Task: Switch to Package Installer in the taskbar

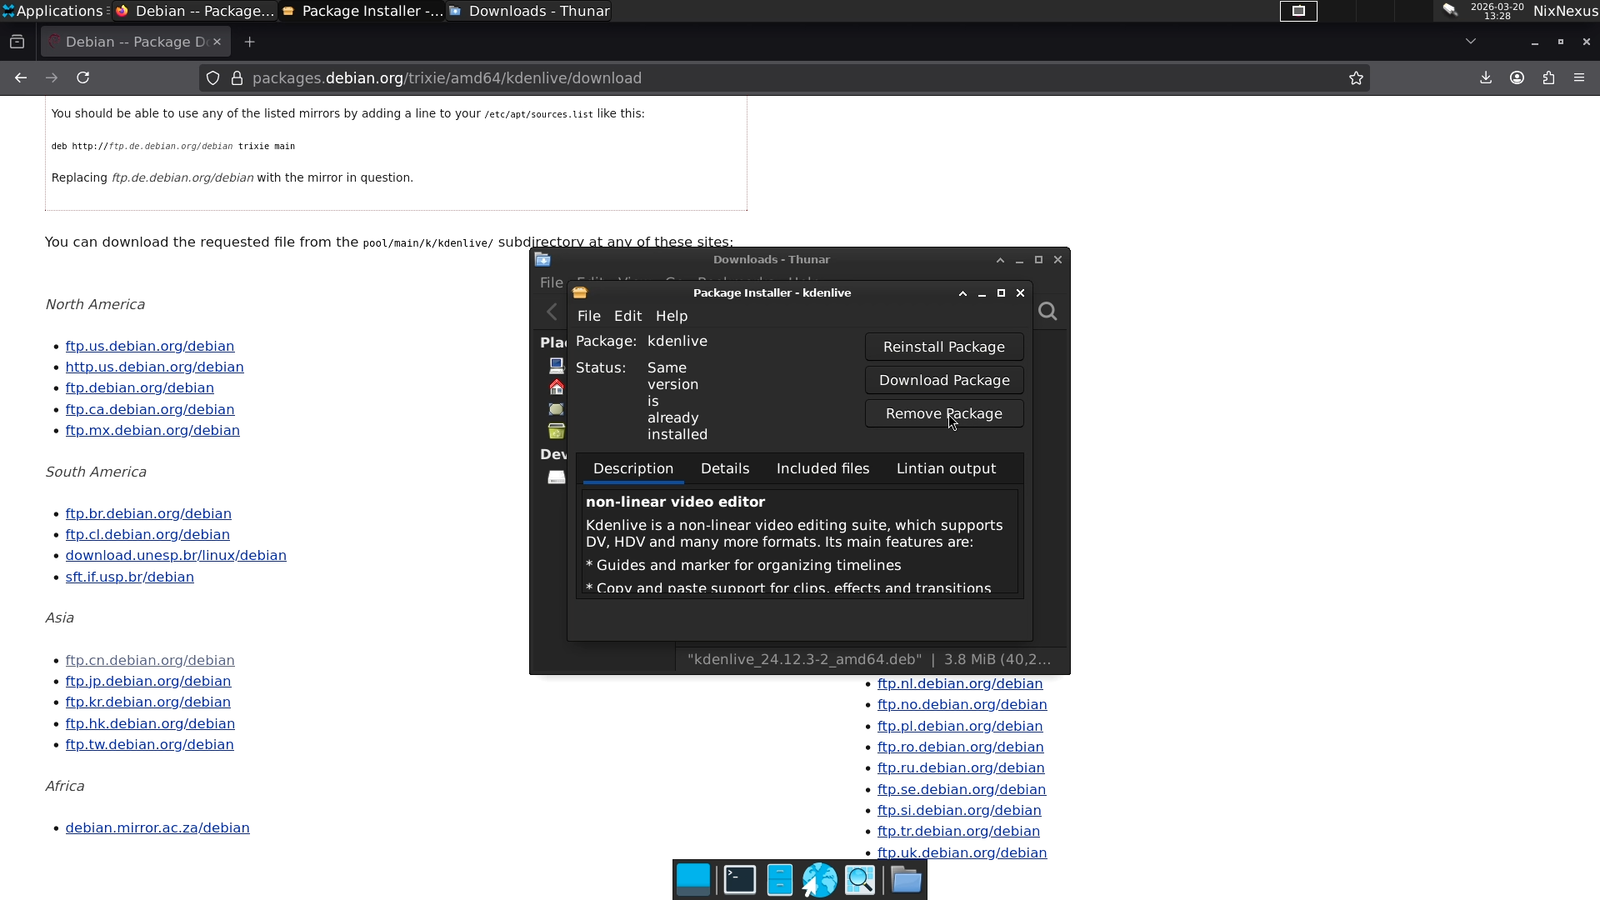Action: point(362,11)
